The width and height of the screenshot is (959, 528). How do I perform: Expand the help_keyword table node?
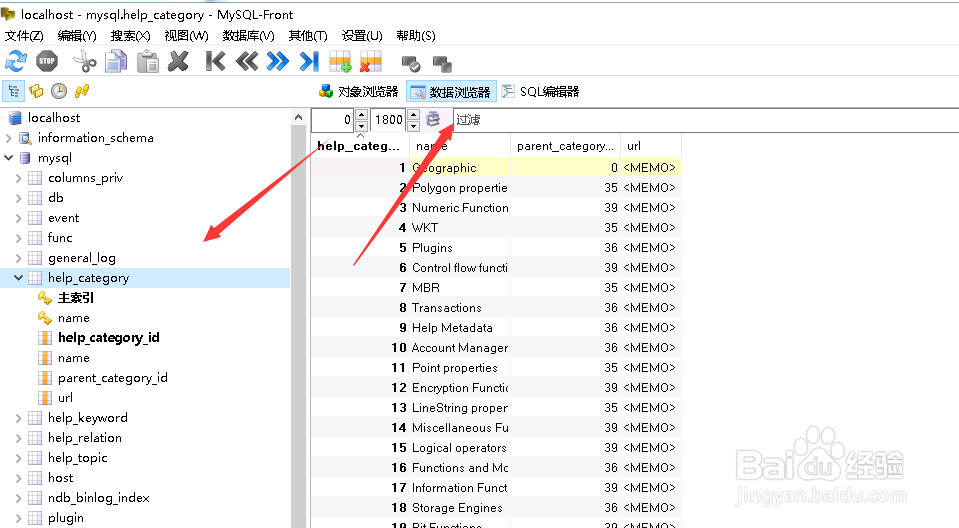(x=18, y=418)
